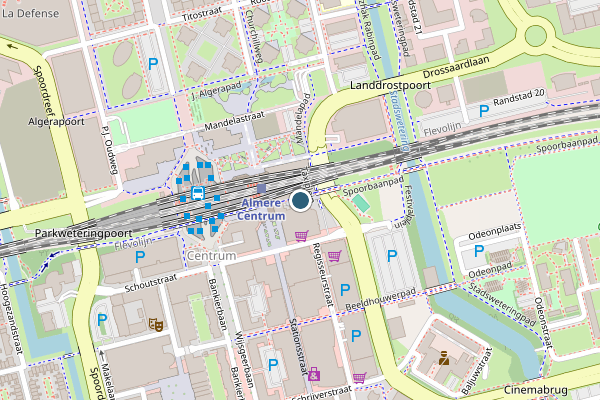Select the Landdrostpoort label
The image size is (600, 400).
tap(391, 85)
